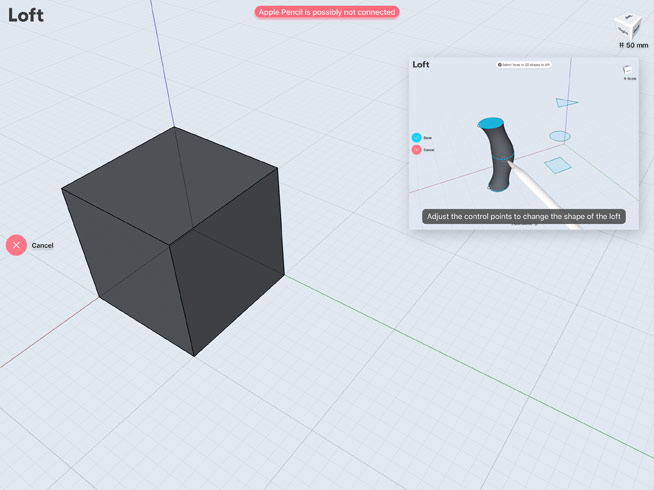Click the blue Done checkmark in tutorial preview

coord(416,138)
